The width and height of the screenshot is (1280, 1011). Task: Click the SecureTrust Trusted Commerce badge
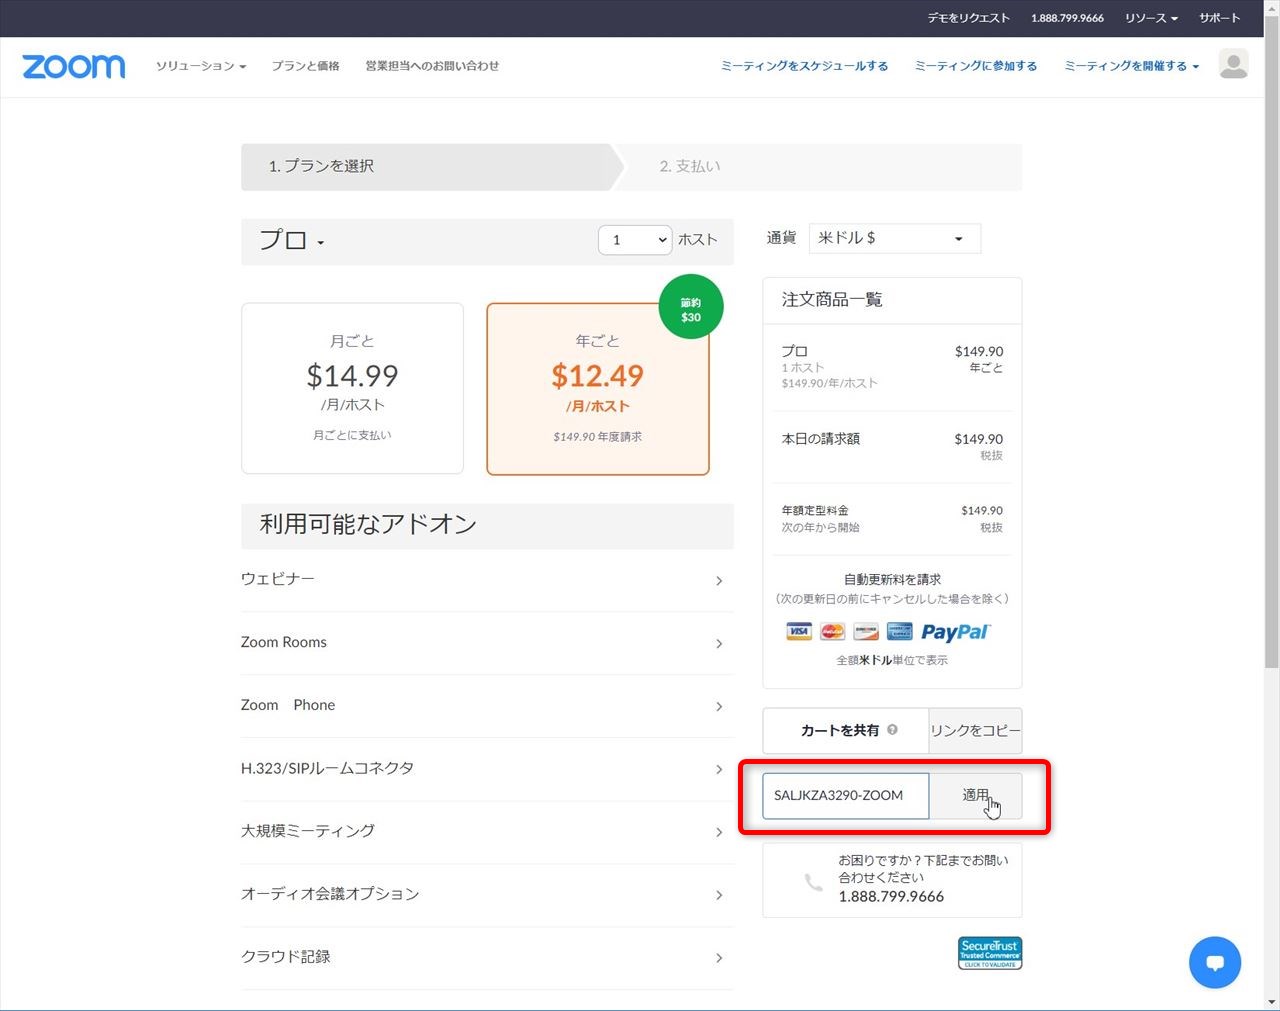point(990,953)
